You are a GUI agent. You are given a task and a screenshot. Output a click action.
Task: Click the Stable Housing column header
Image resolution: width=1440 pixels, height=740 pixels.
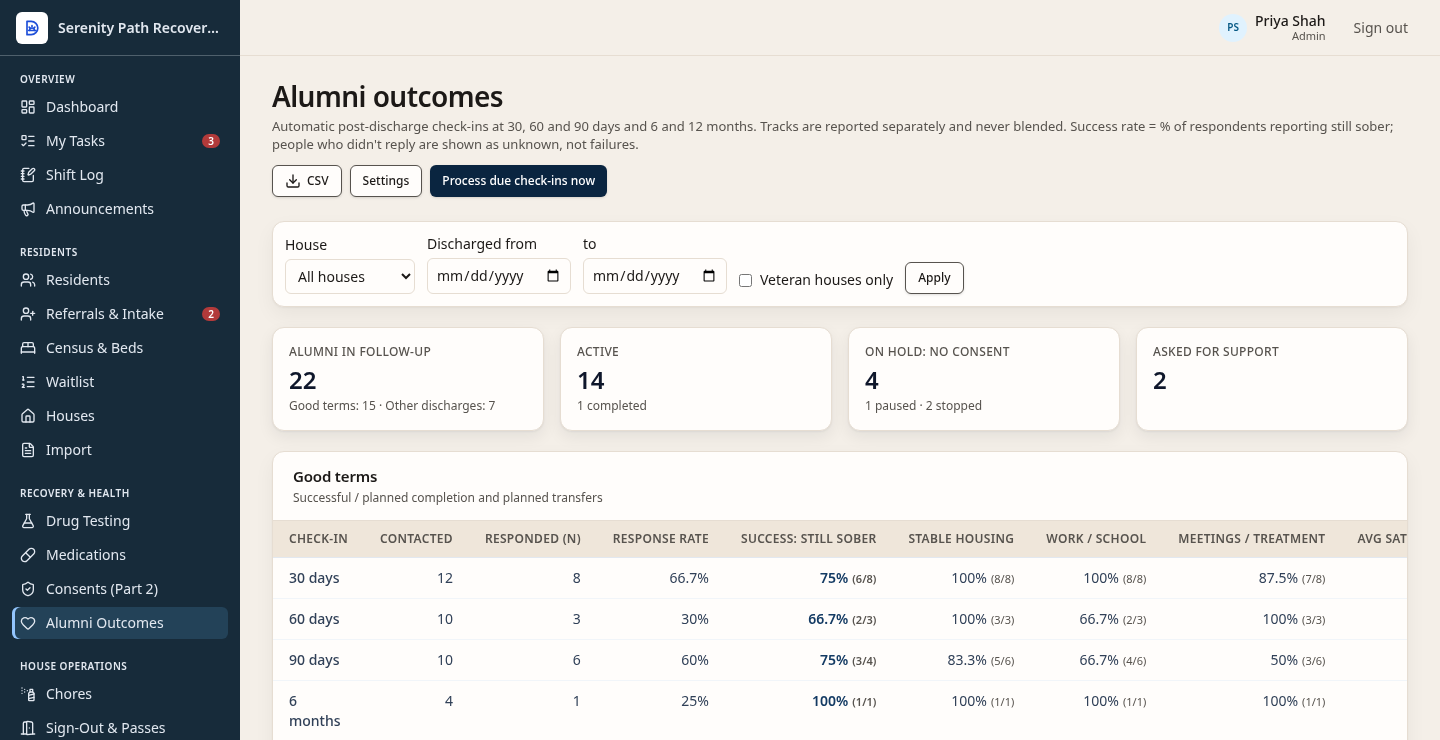tap(961, 539)
